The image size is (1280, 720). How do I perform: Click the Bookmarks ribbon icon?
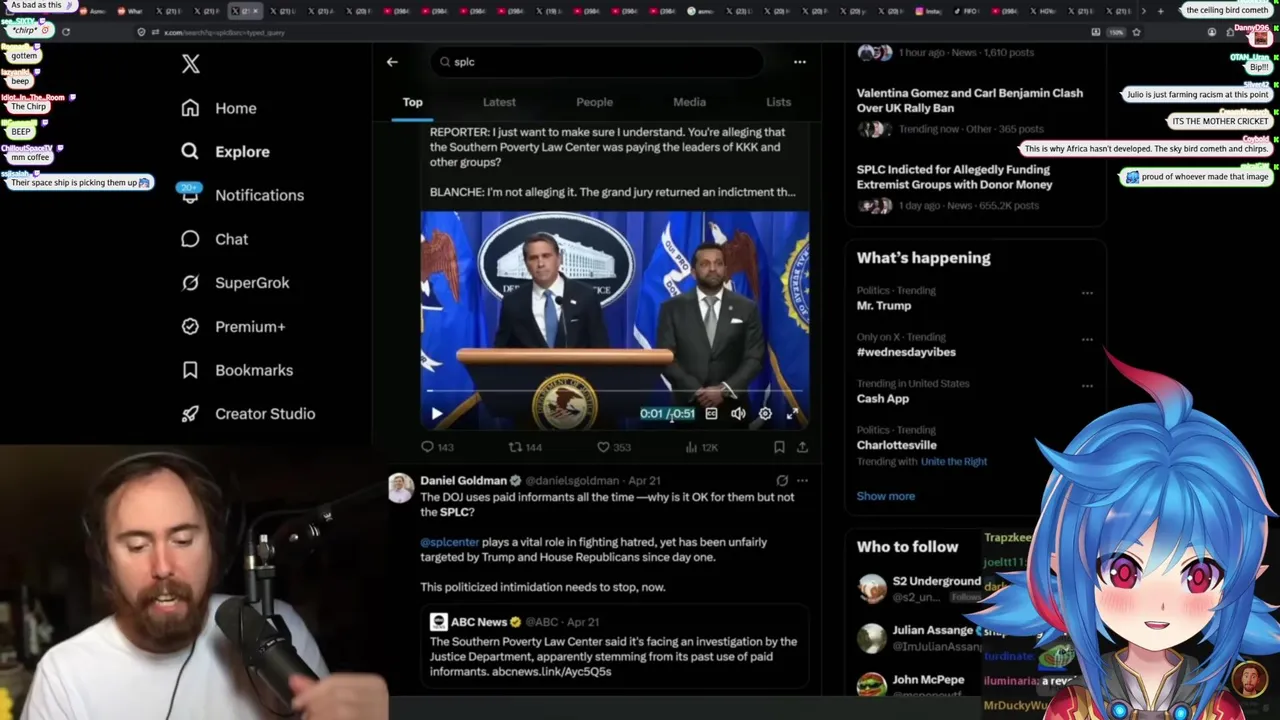[190, 370]
